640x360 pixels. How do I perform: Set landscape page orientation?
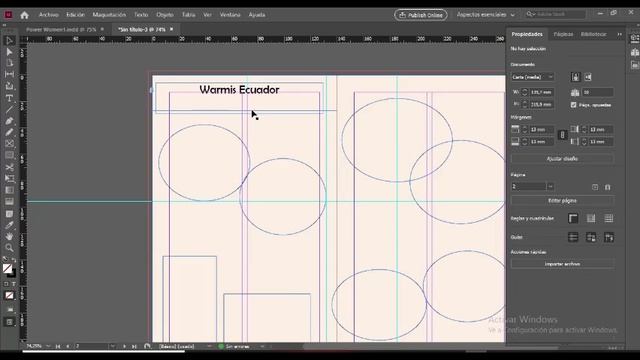588,77
